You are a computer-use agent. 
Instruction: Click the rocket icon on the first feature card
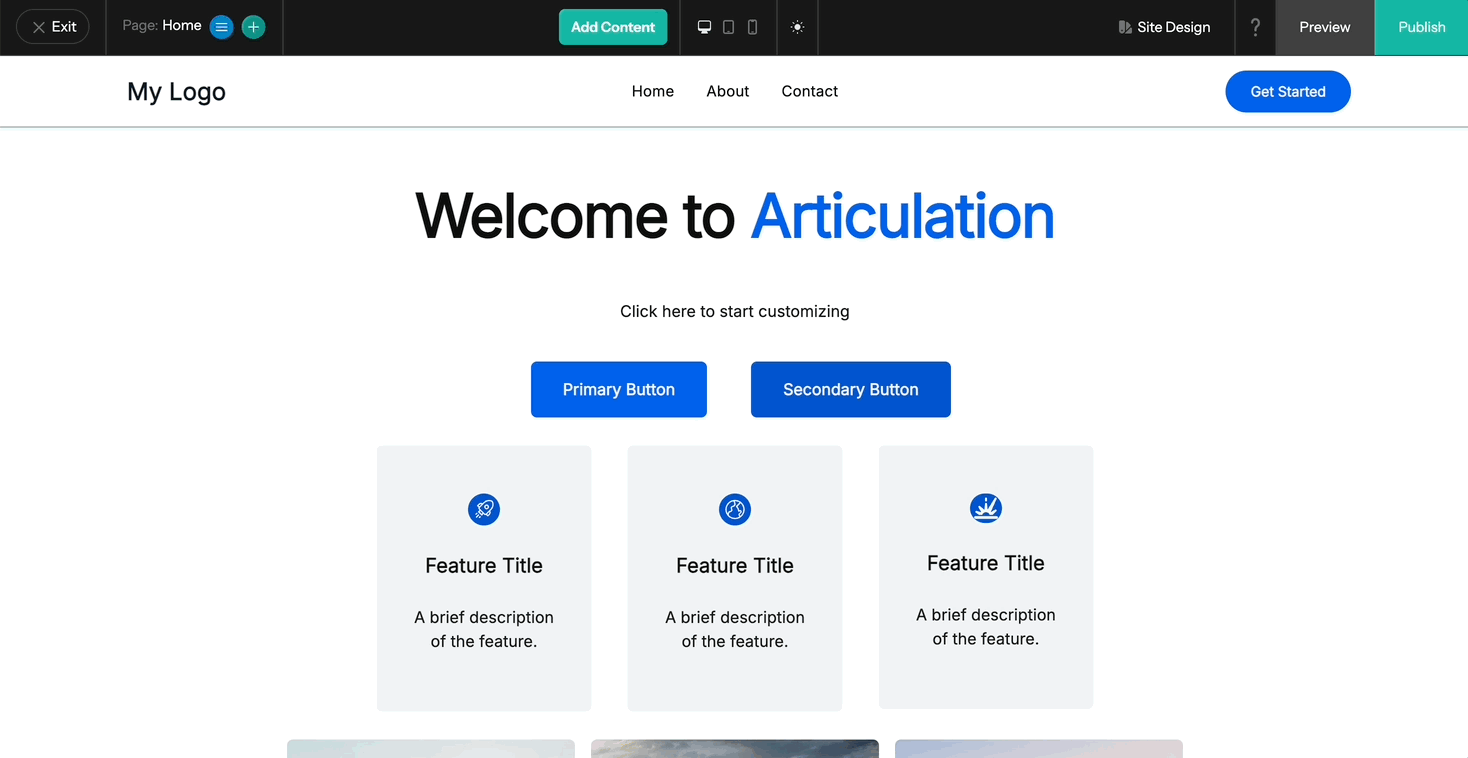[484, 509]
